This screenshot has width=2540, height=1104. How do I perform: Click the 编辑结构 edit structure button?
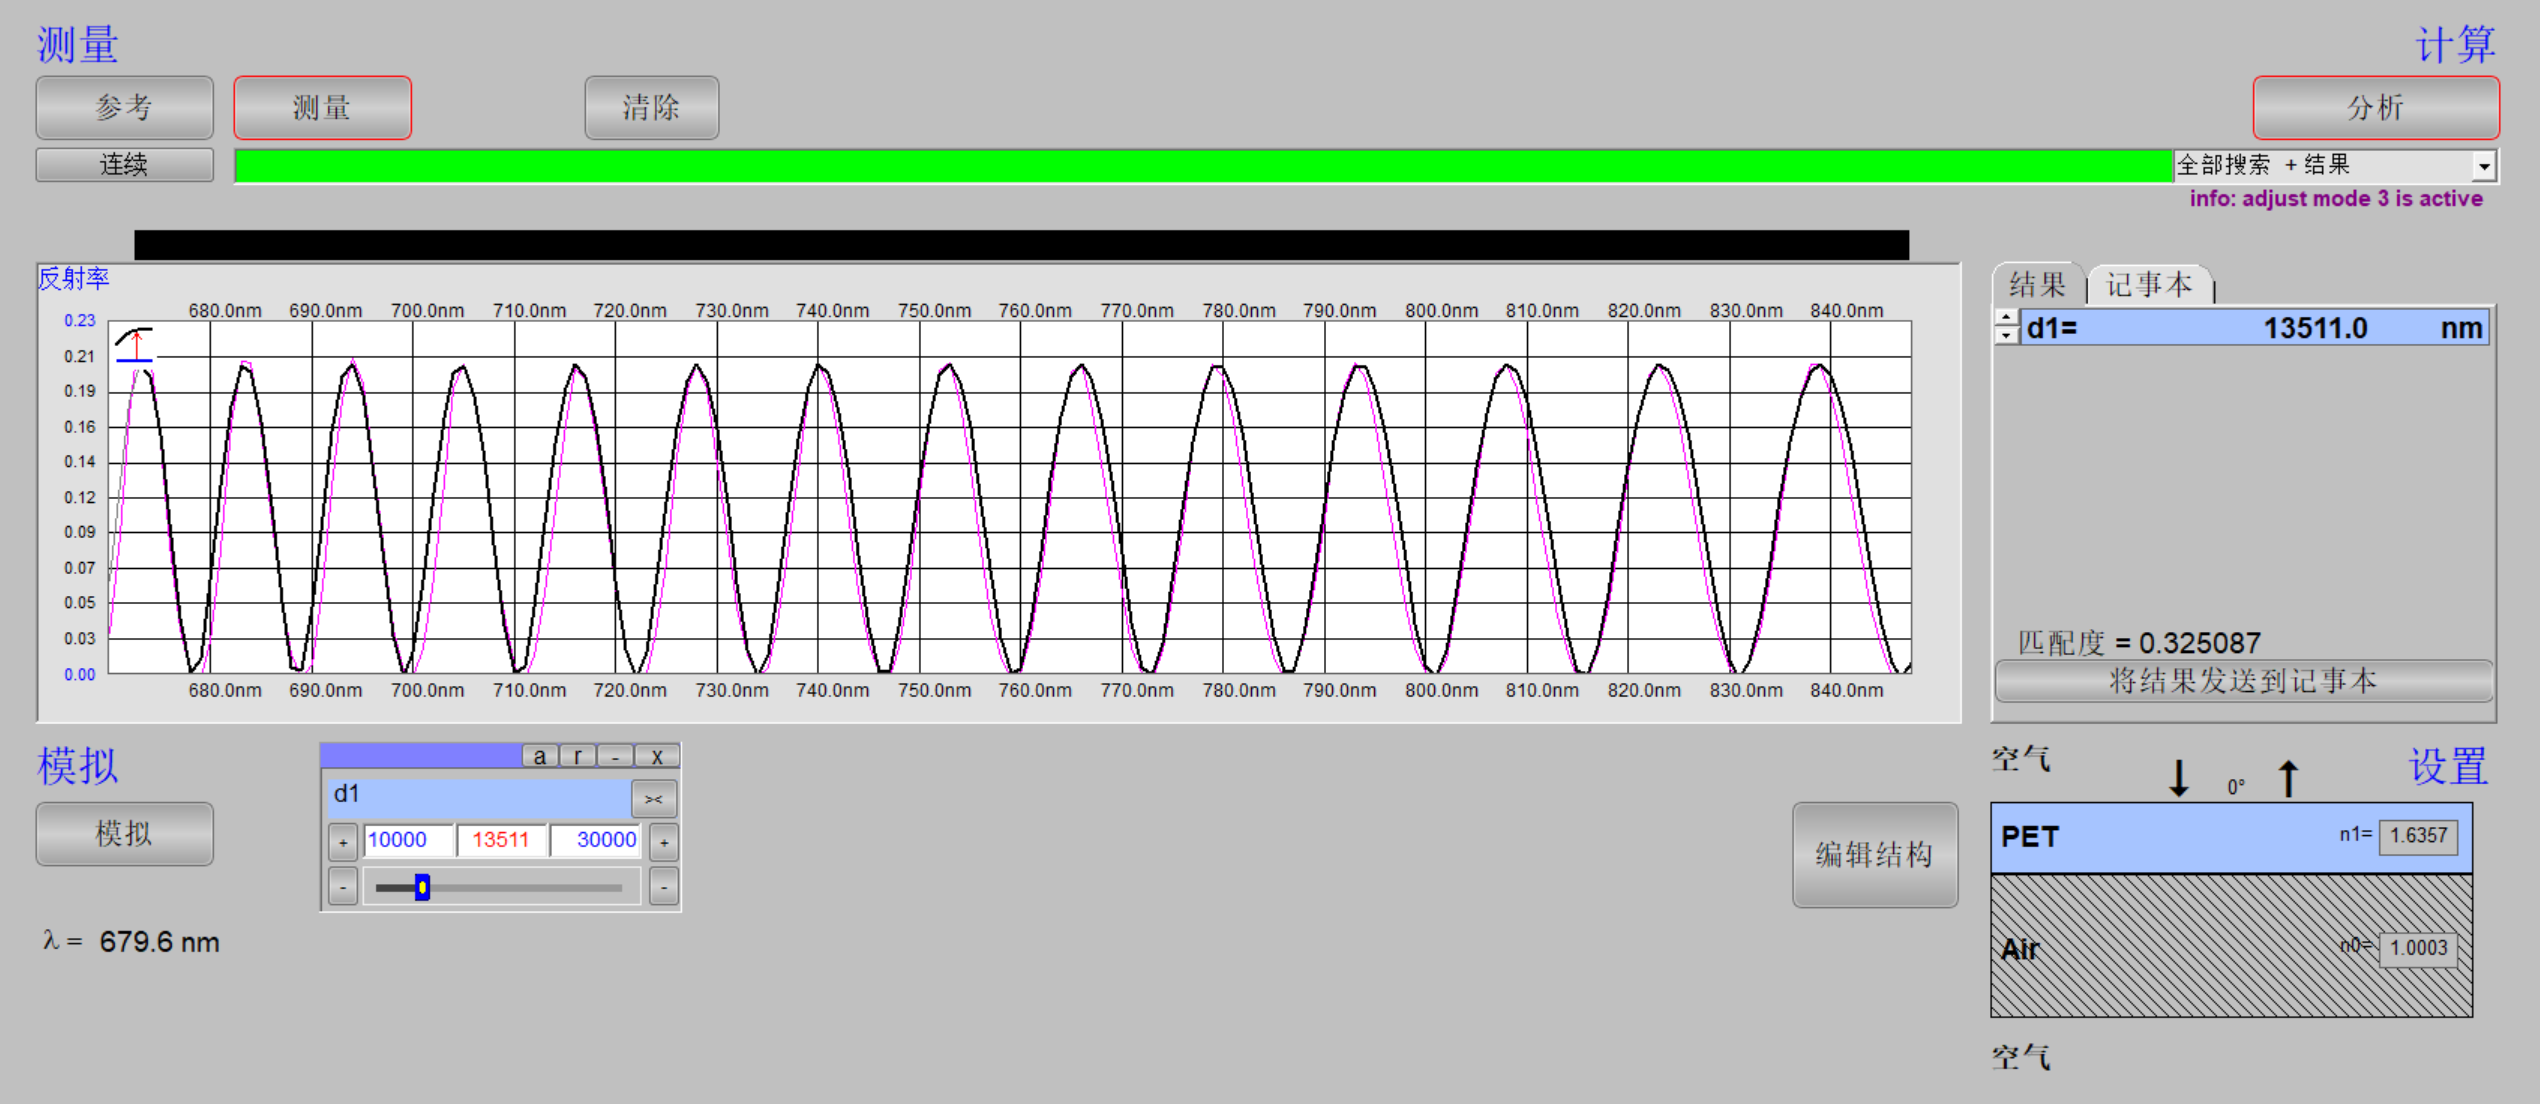1874,855
